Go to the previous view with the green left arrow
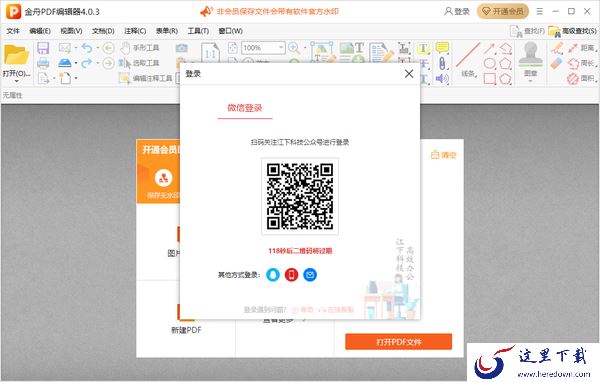 pyautogui.click(x=109, y=48)
